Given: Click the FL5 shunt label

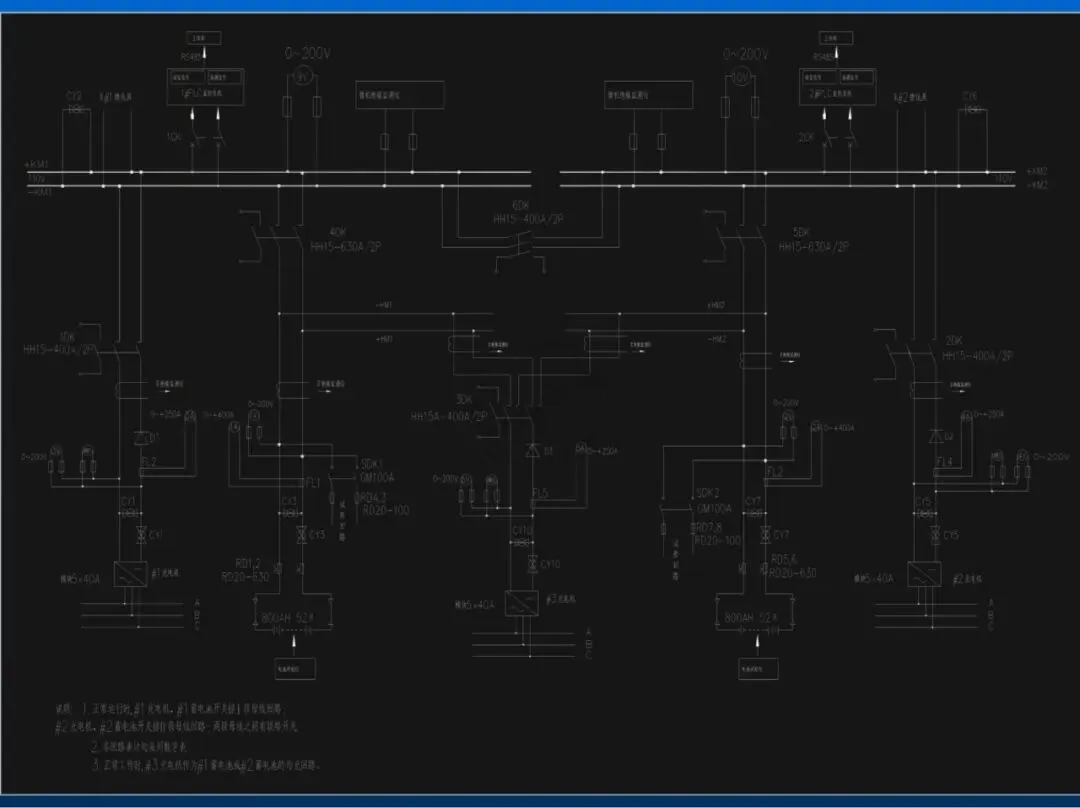Looking at the screenshot, I should click(540, 493).
